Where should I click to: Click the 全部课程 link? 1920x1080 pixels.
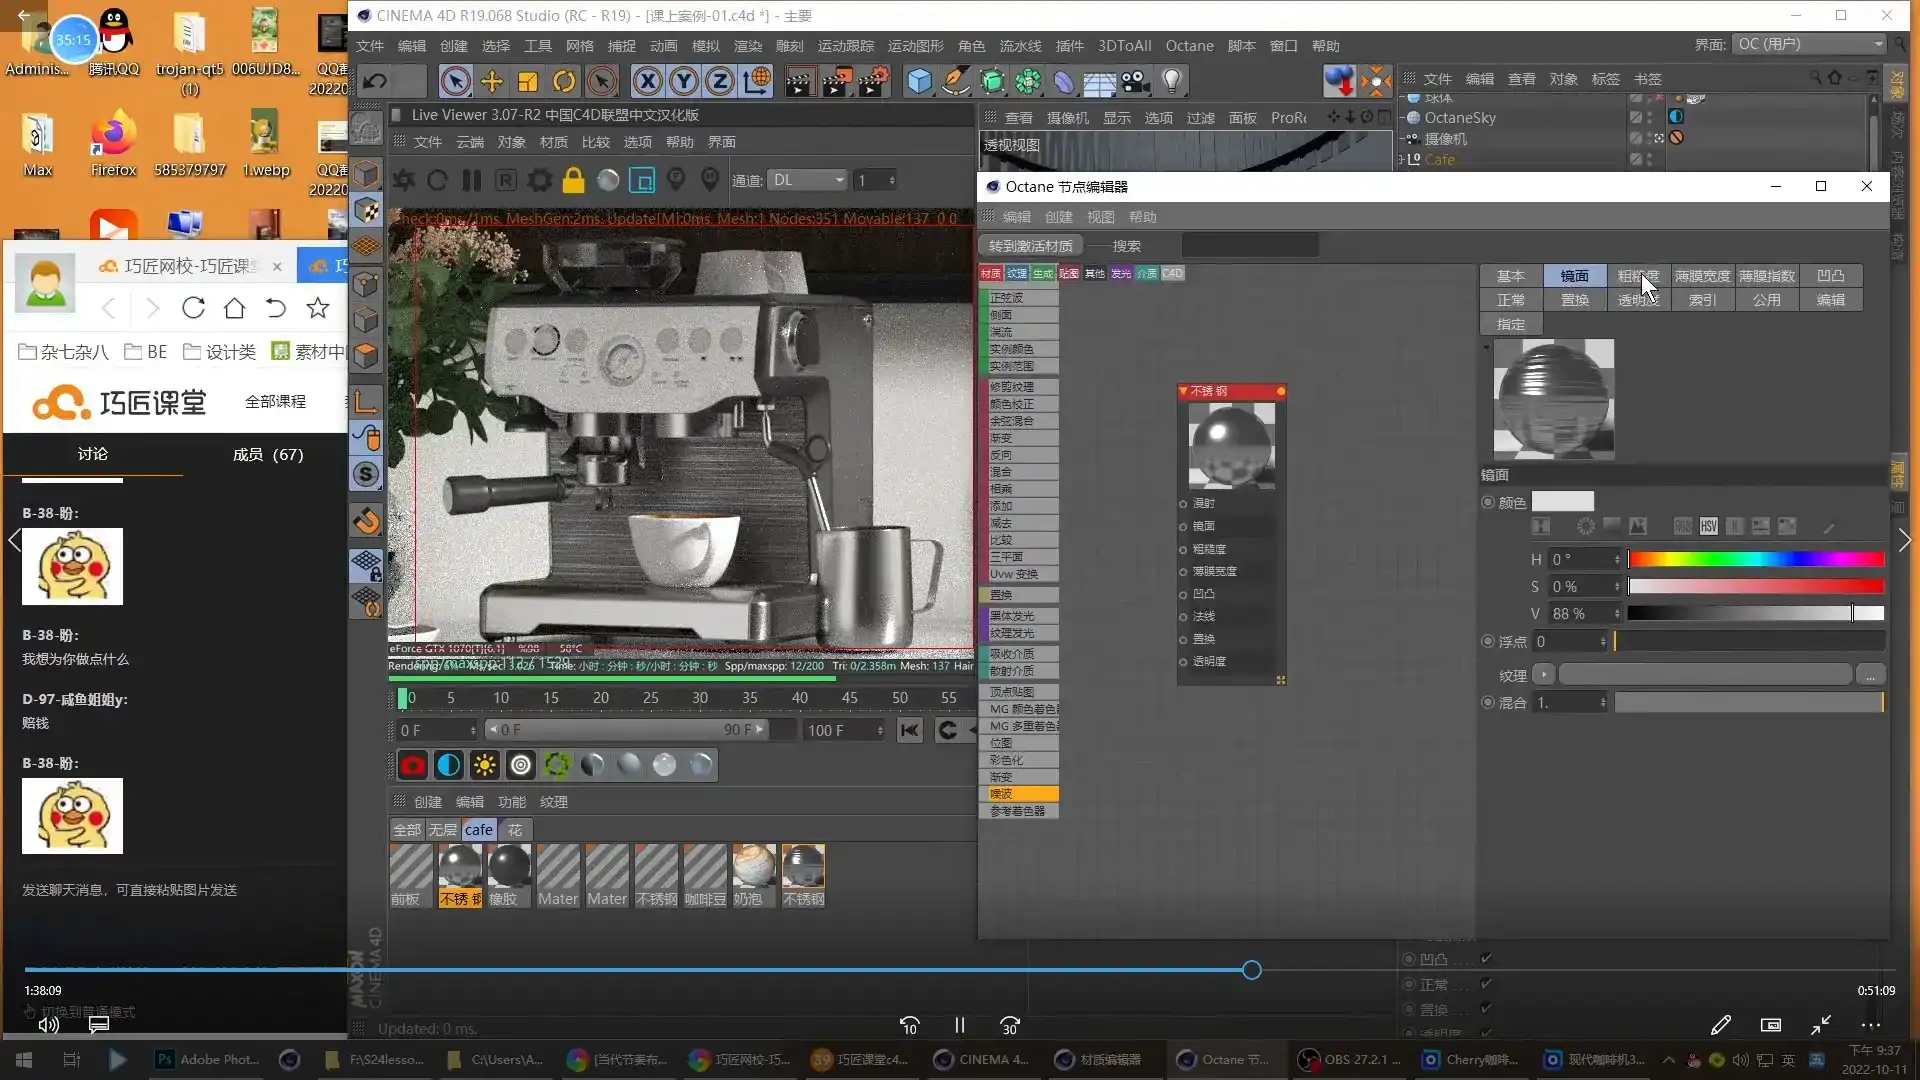[275, 402]
